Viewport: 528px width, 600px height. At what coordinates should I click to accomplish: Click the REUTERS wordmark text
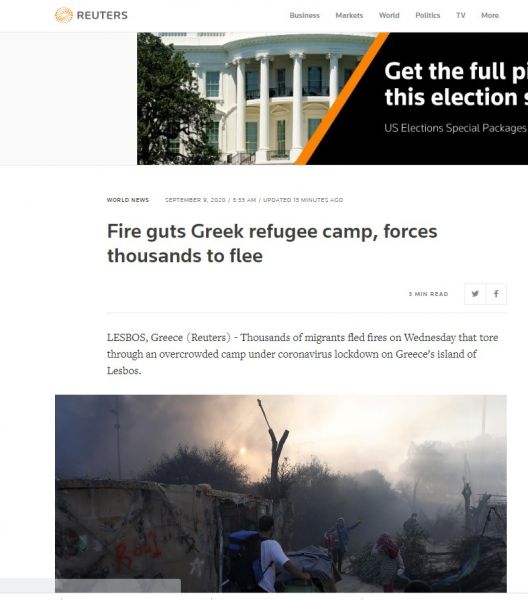[x=102, y=15]
